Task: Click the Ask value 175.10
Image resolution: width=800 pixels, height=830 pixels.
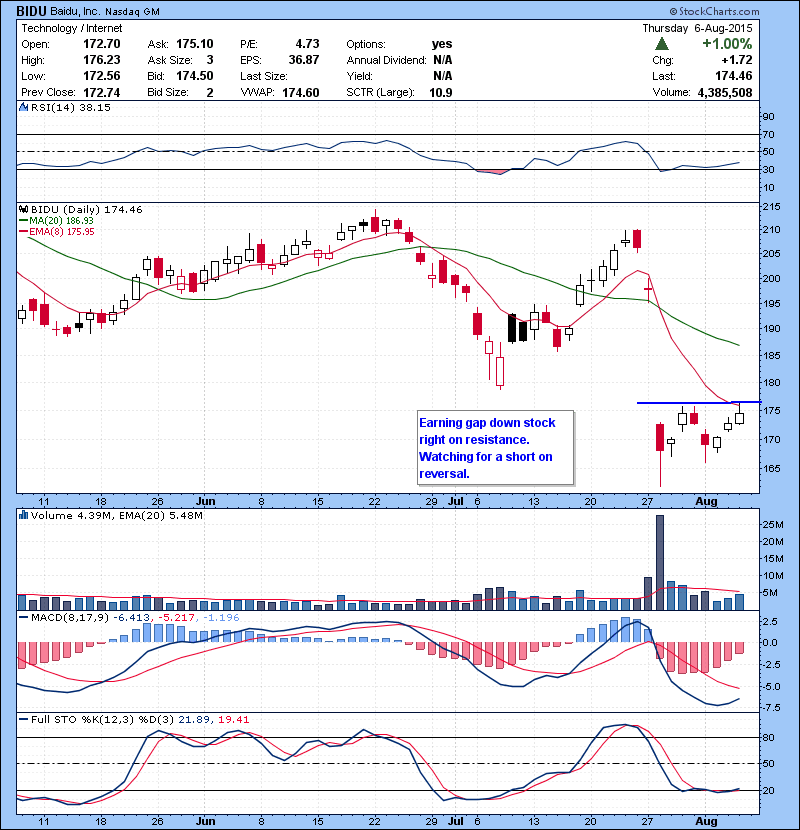Action: (195, 44)
